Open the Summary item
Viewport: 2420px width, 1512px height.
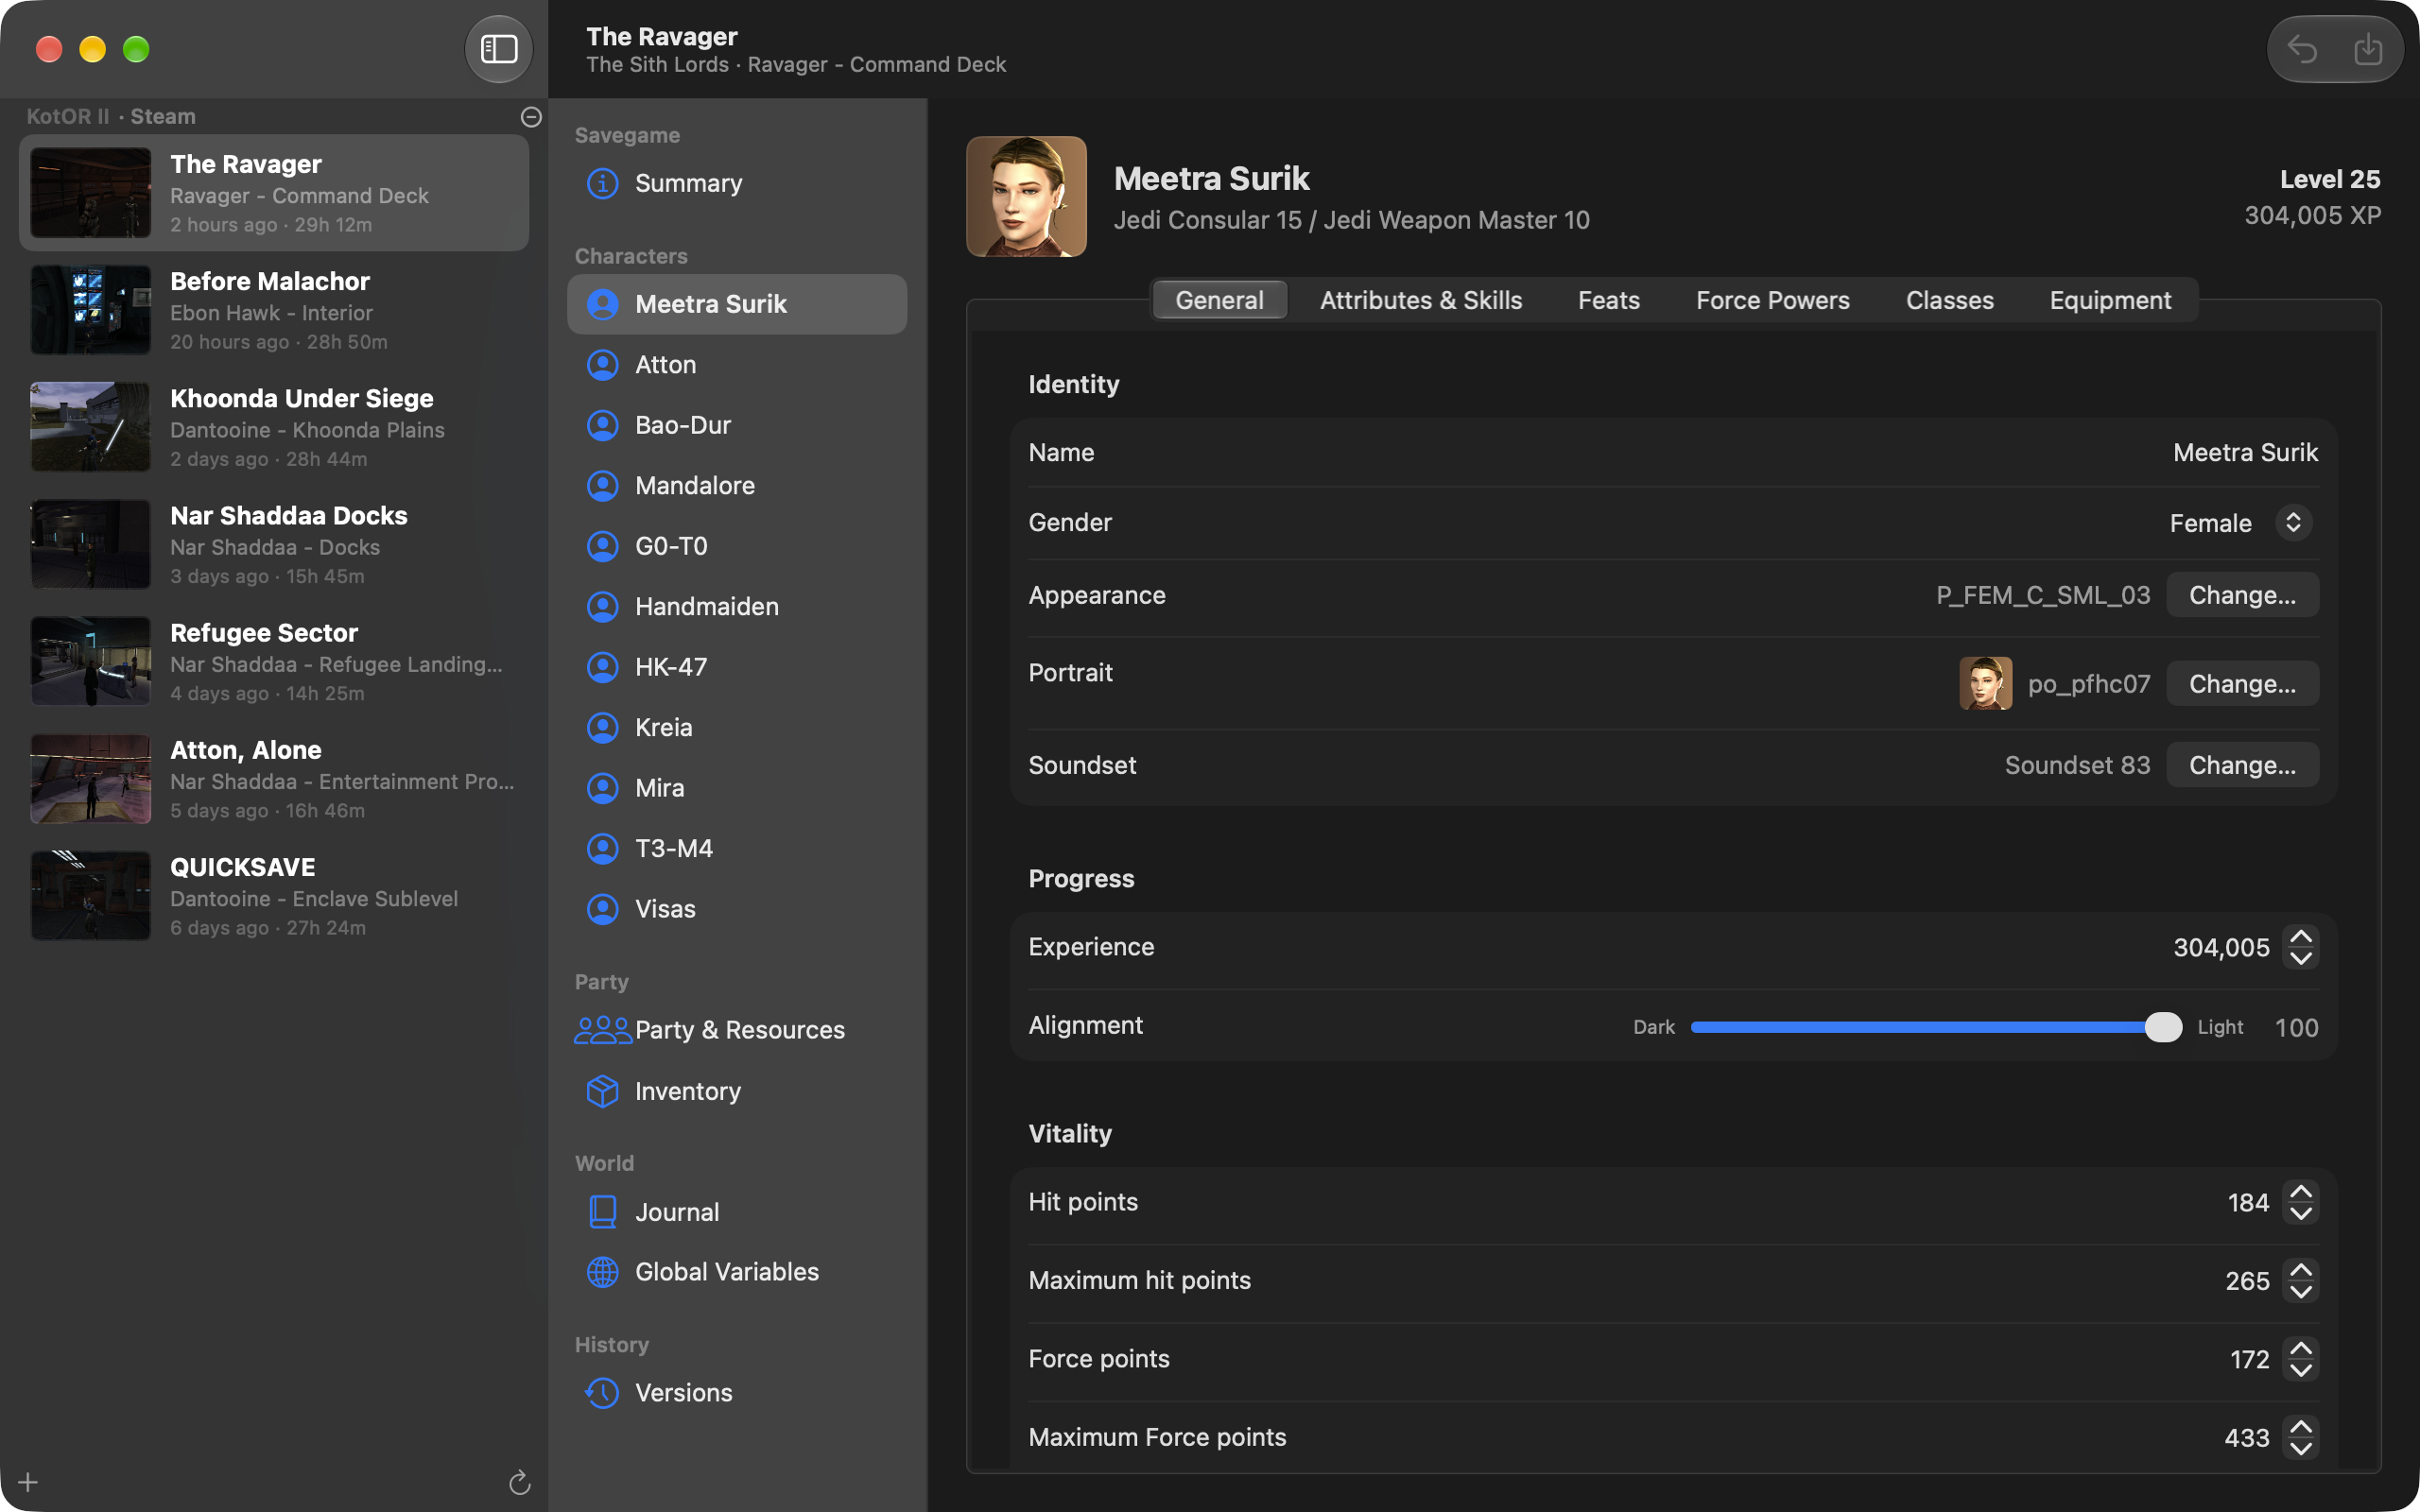737,183
